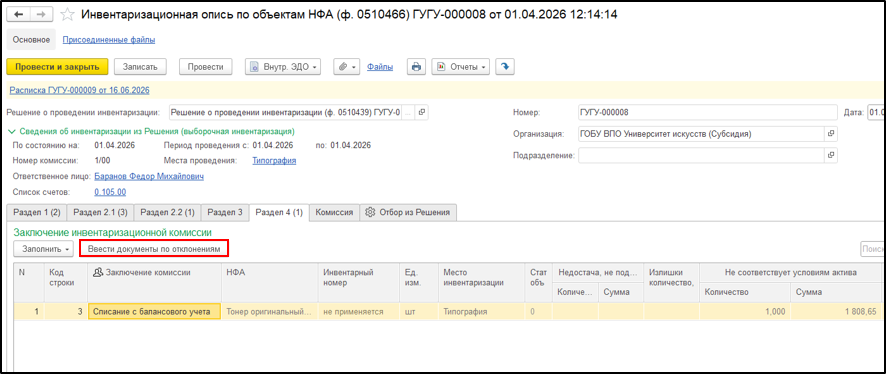Open the Файлы link
The width and height of the screenshot is (886, 374).
pyautogui.click(x=380, y=67)
